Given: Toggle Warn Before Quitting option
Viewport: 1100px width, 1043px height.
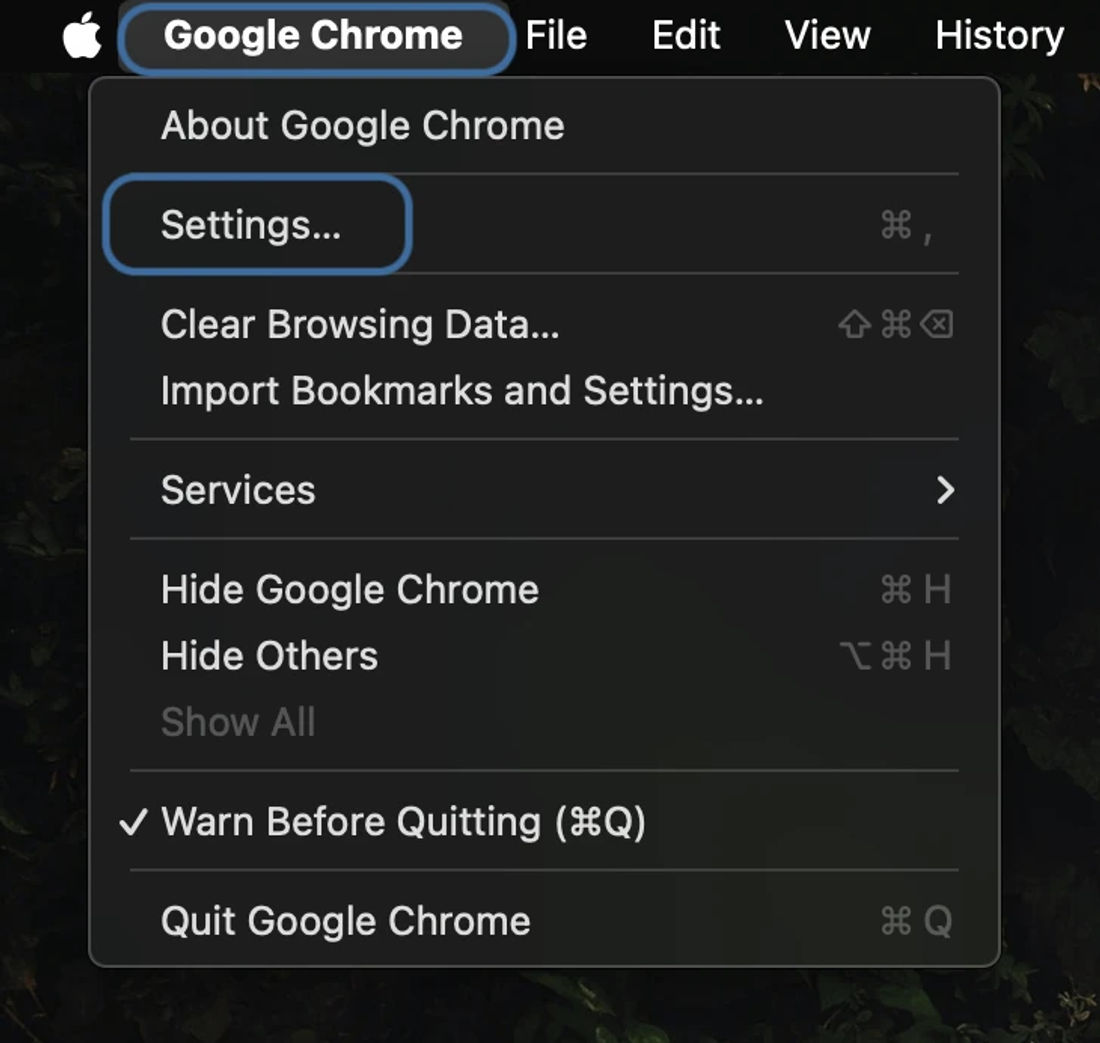Looking at the screenshot, I should click(544, 821).
